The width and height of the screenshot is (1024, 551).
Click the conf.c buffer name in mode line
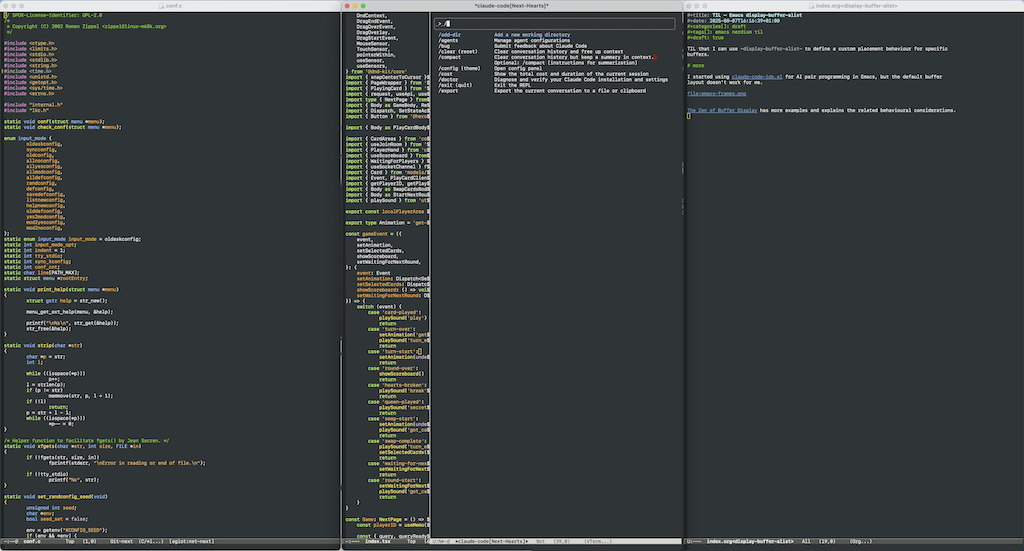click(32, 541)
